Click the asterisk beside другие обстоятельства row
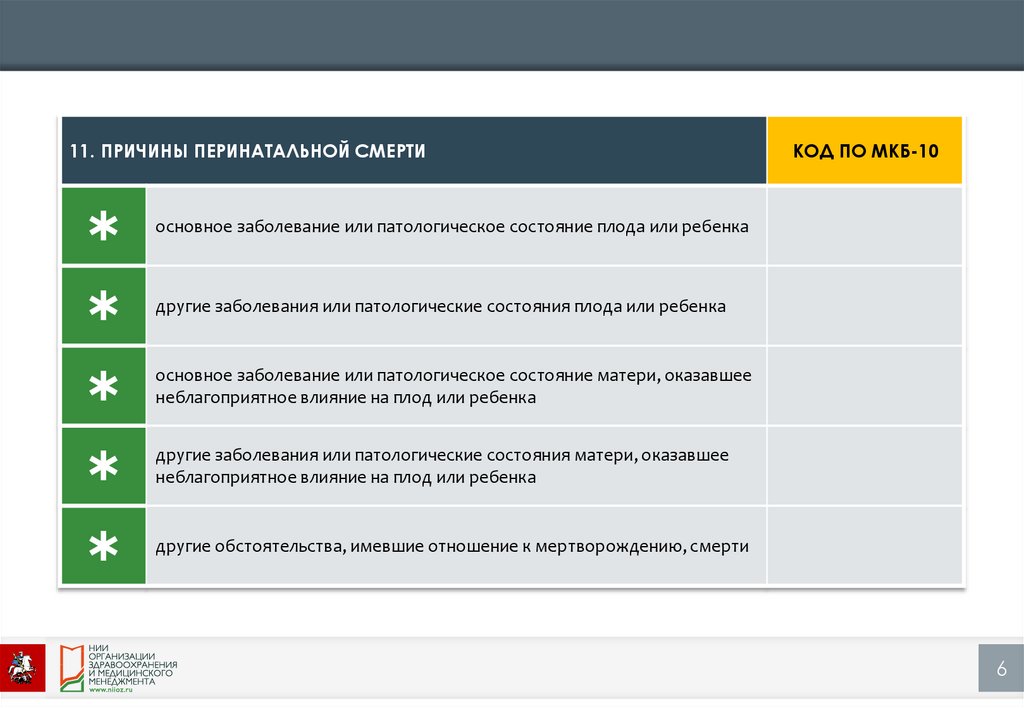Viewport: 1024px width, 708px height. click(x=103, y=546)
